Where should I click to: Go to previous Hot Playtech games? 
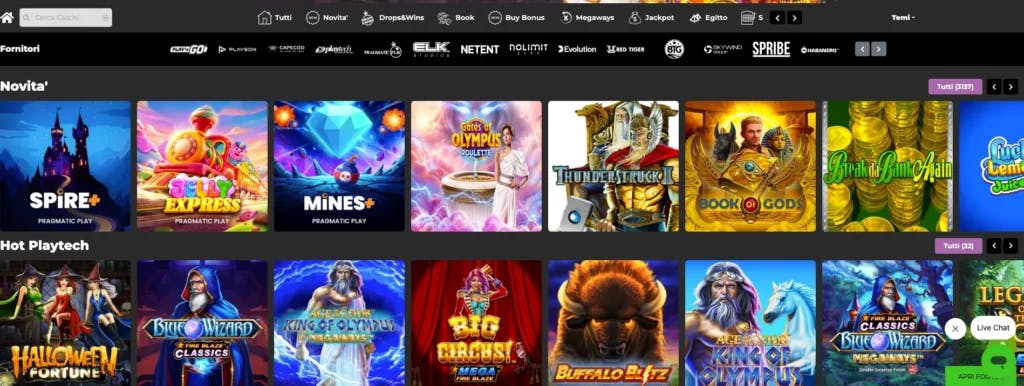click(x=994, y=246)
